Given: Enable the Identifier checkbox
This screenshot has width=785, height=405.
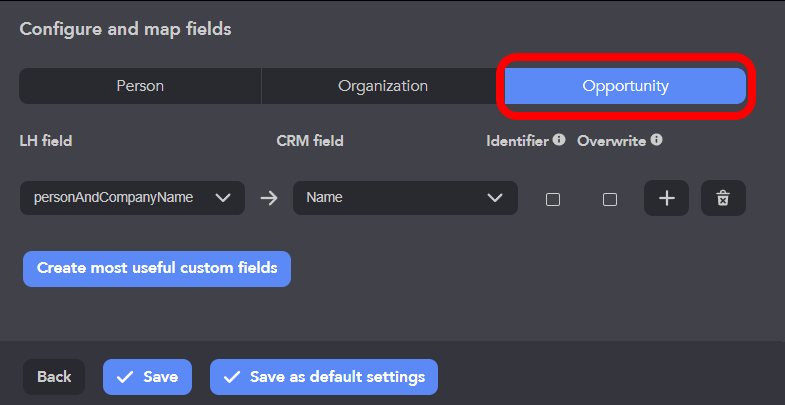Looking at the screenshot, I should tap(552, 199).
